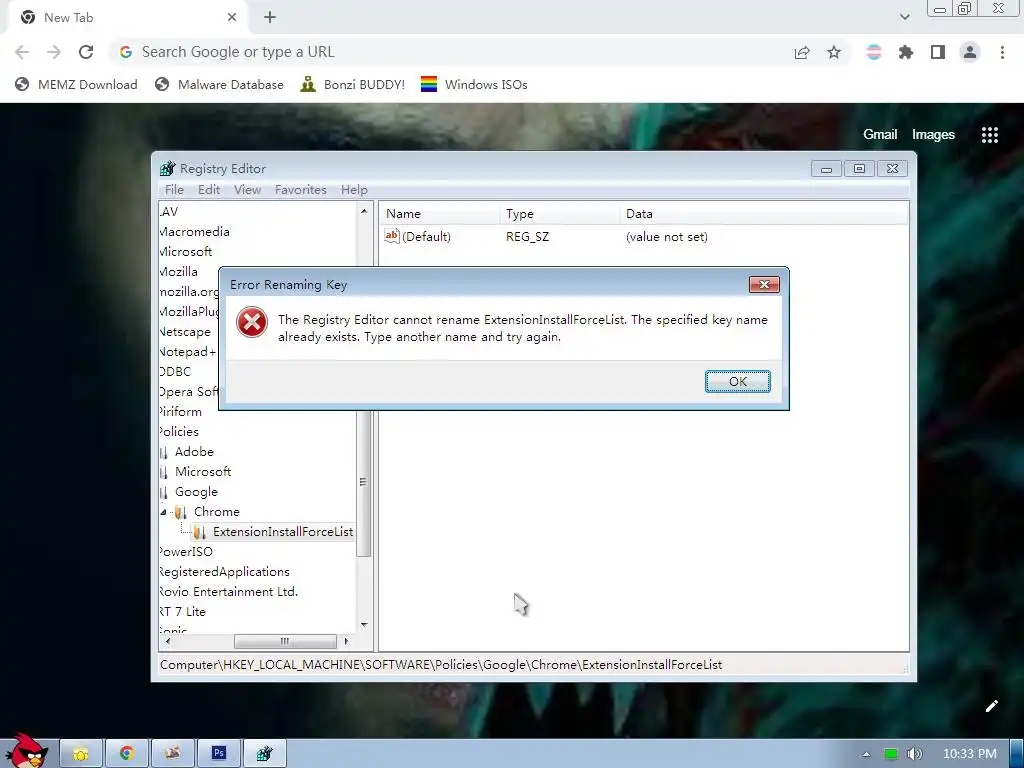
Task: Collapse the Chrome key expander arrow
Action: click(163, 512)
